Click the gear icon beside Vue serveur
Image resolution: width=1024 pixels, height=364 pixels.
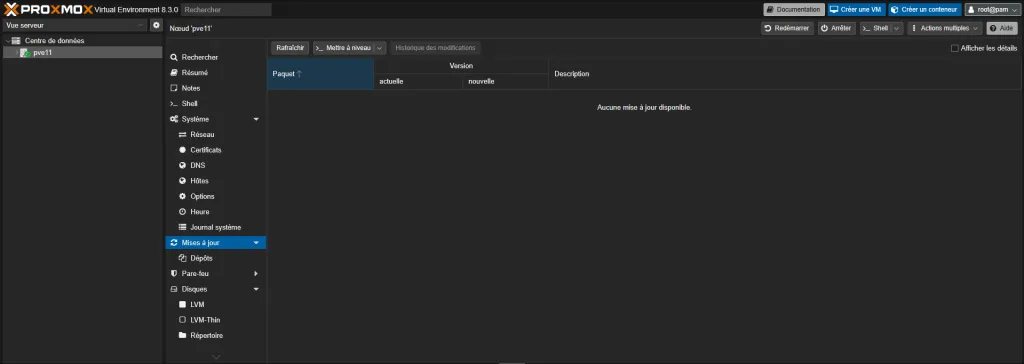[x=156, y=25]
